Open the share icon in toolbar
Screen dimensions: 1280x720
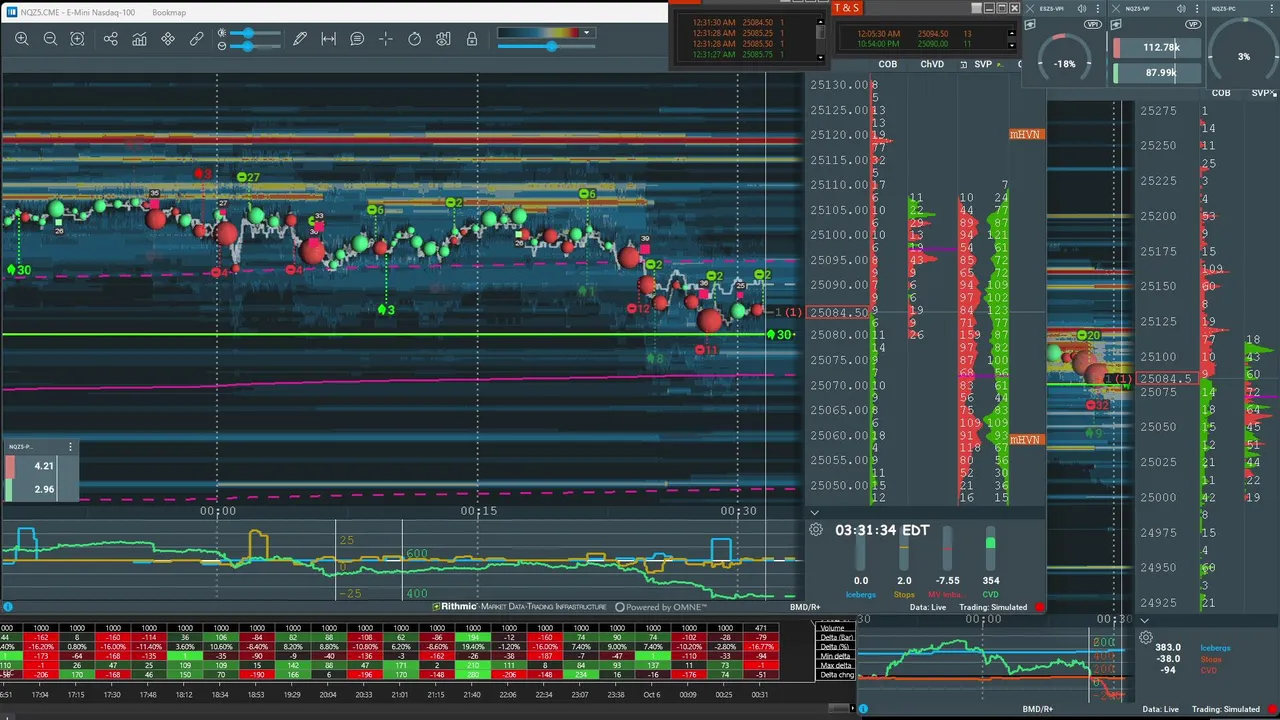coord(110,39)
